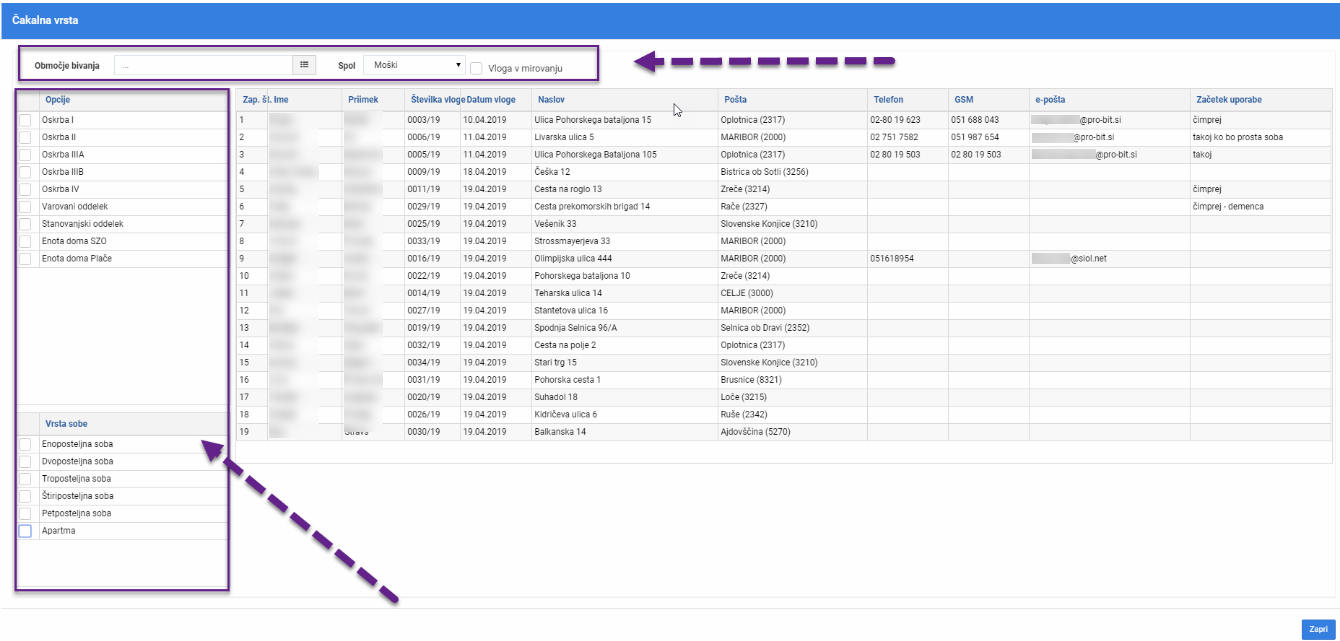This screenshot has height=641, width=1340.
Task: Enable the Vloga v mirovanju checkbox
Action: [476, 68]
